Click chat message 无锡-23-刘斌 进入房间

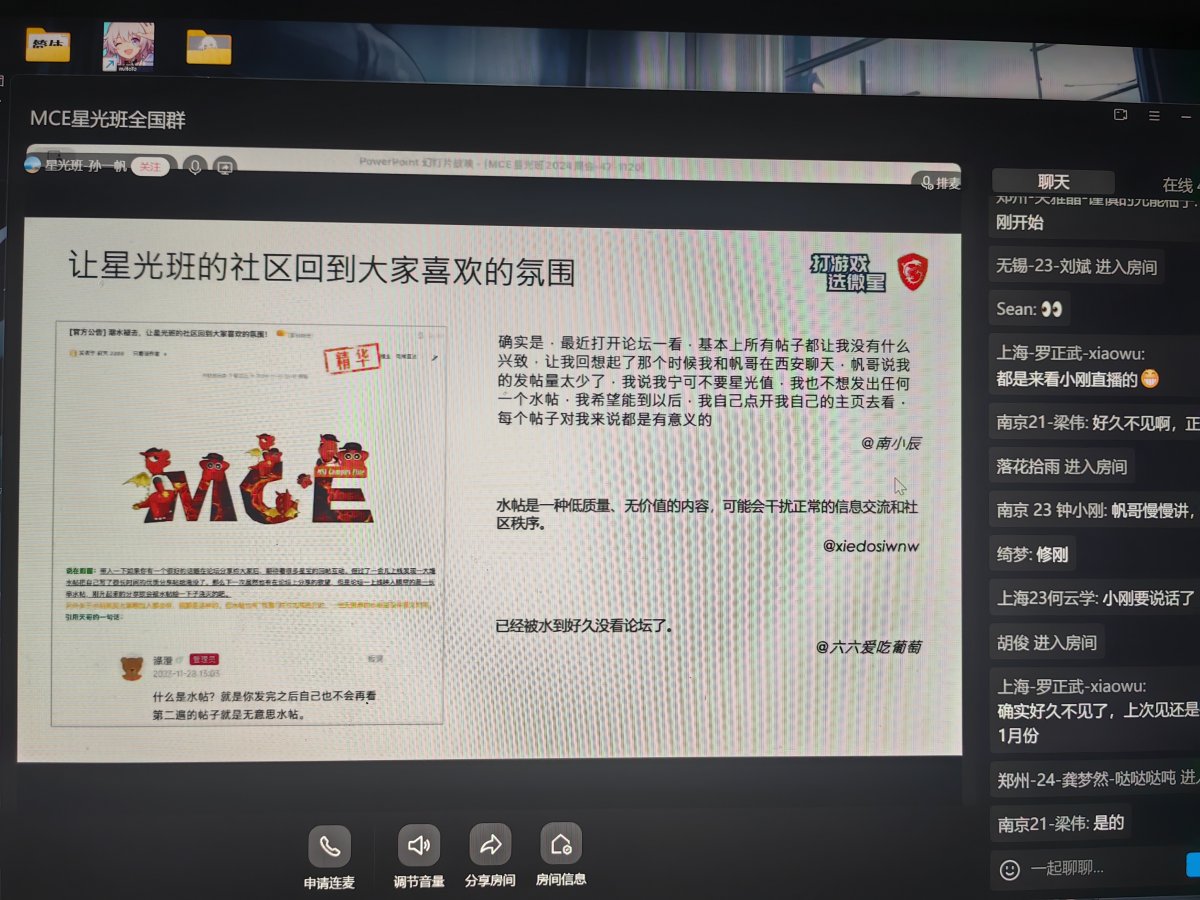[x=1076, y=267]
